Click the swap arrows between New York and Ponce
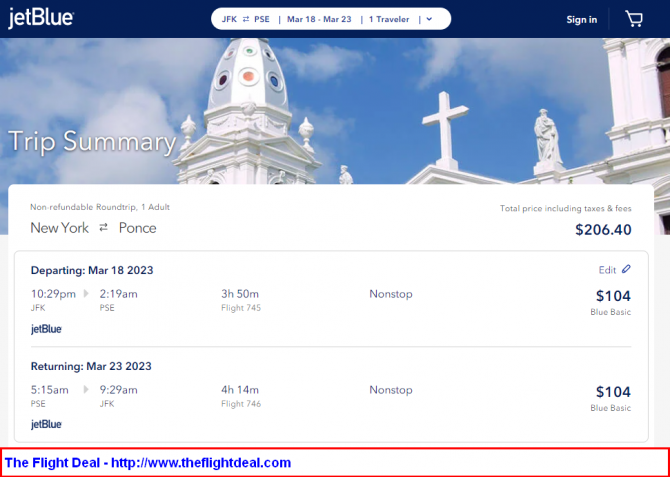This screenshot has width=670, height=477. [x=103, y=228]
